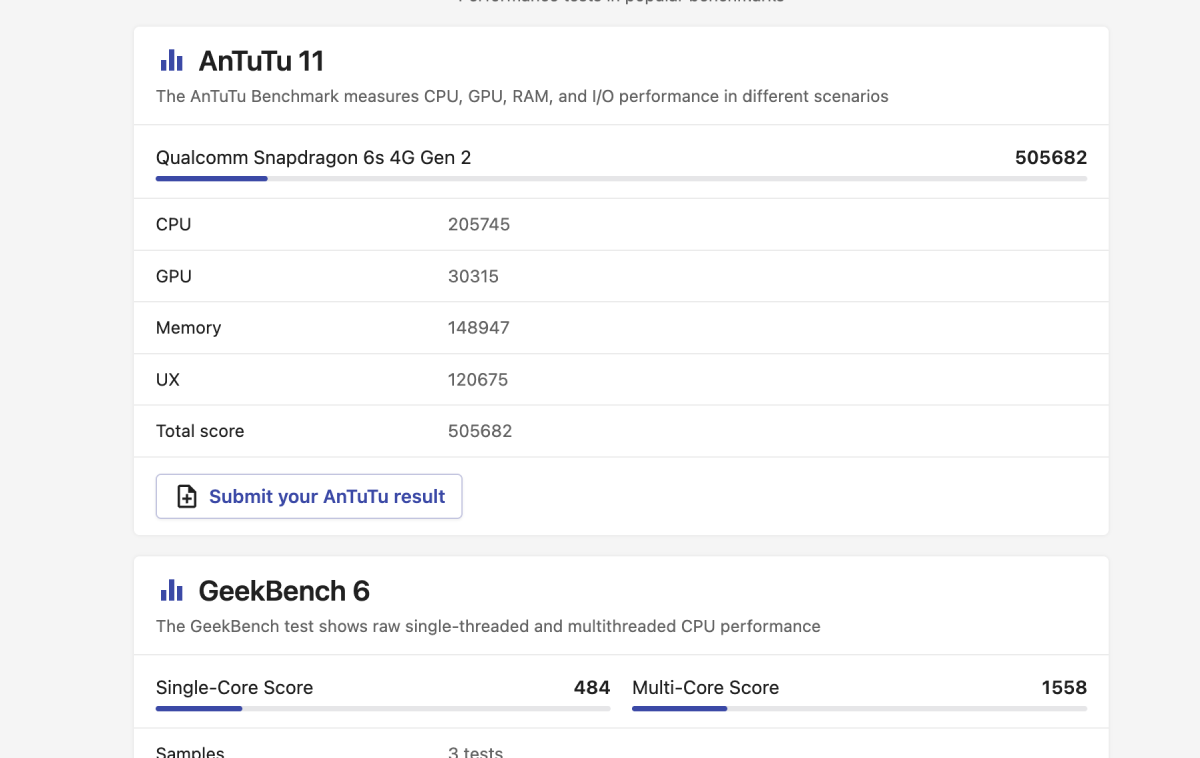Click the Memory row label
This screenshot has width=1200, height=758.
click(x=188, y=328)
